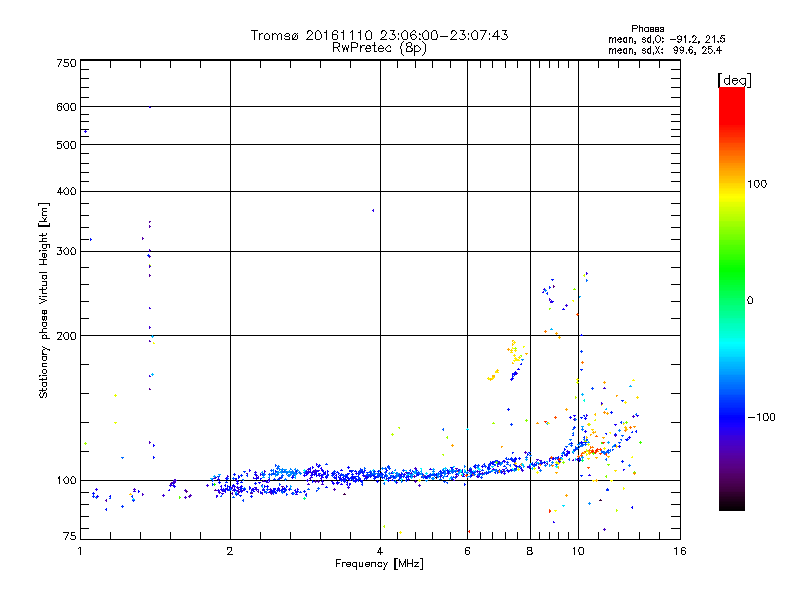Click the y-axis tick label '600'

(66, 107)
